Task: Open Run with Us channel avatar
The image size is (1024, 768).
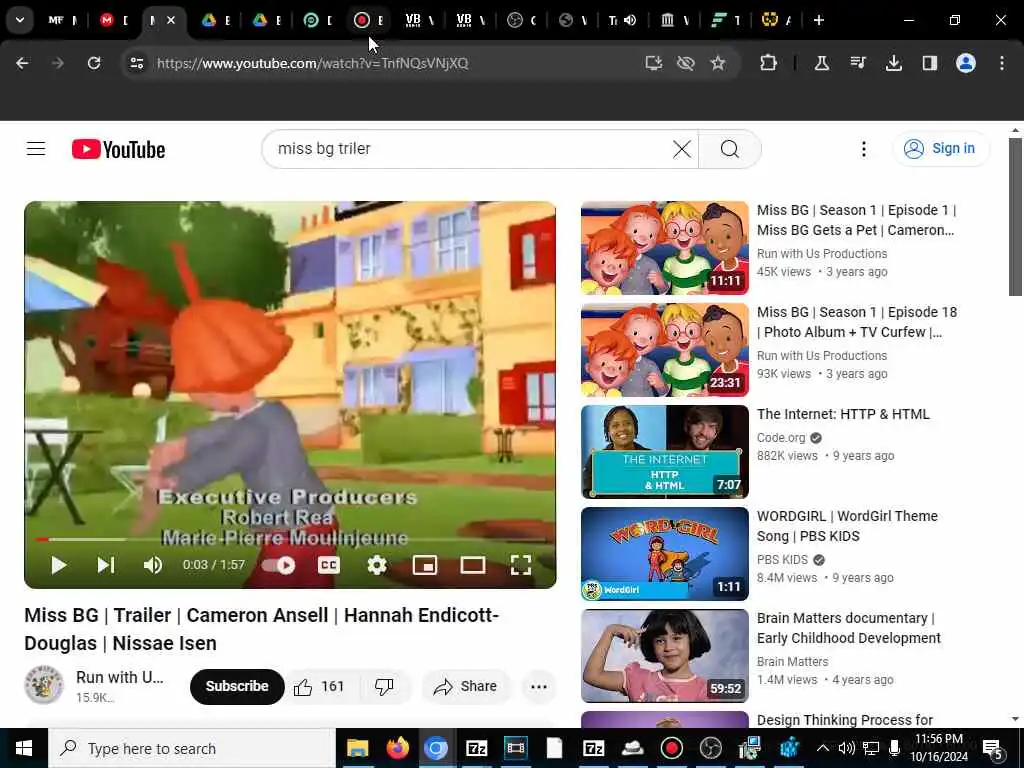Action: click(x=44, y=685)
